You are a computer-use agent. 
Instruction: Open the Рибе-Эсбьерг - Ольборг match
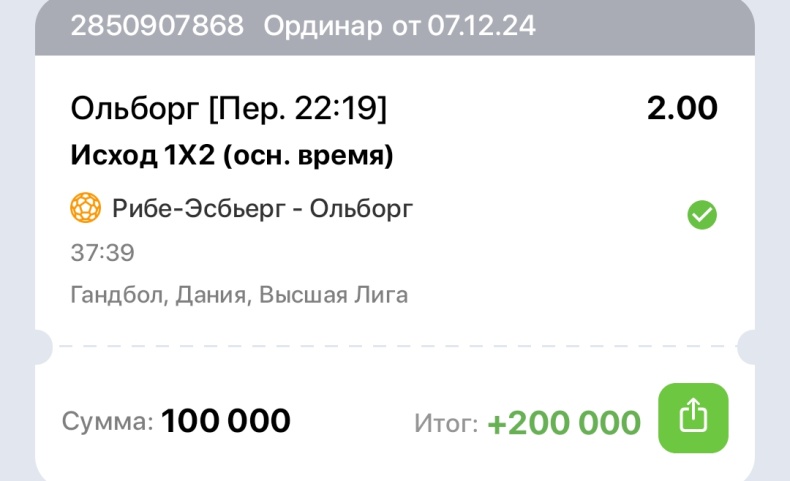click(262, 208)
